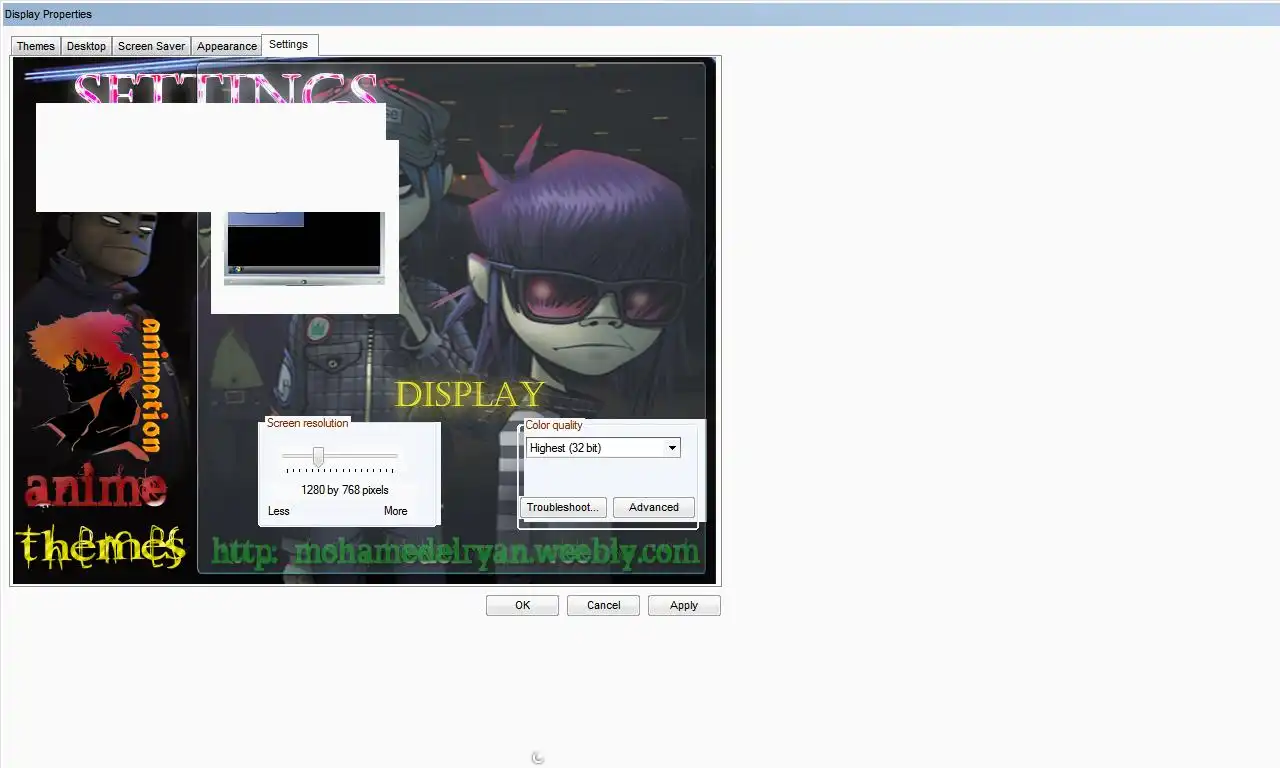Click the Apply button

pos(684,605)
